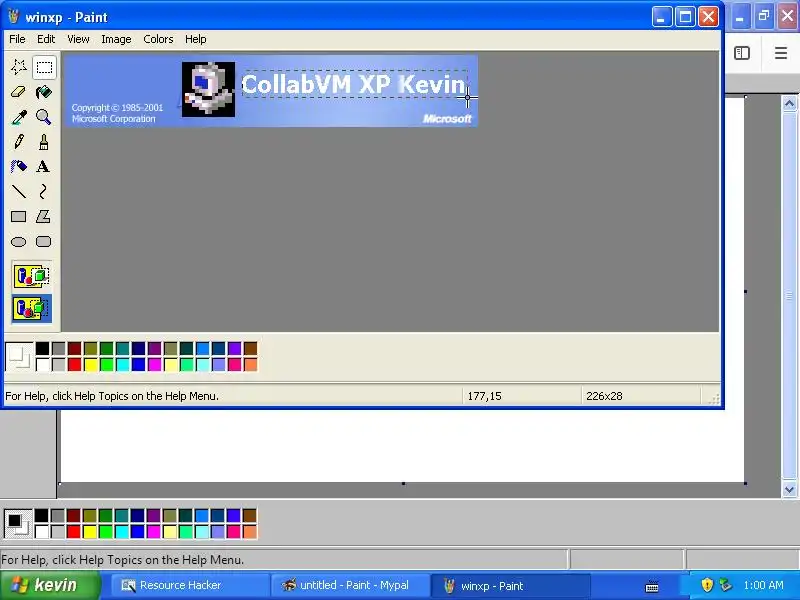Pick white in winxp Paint palette
Viewport: 800px width, 600px height.
[x=43, y=364]
